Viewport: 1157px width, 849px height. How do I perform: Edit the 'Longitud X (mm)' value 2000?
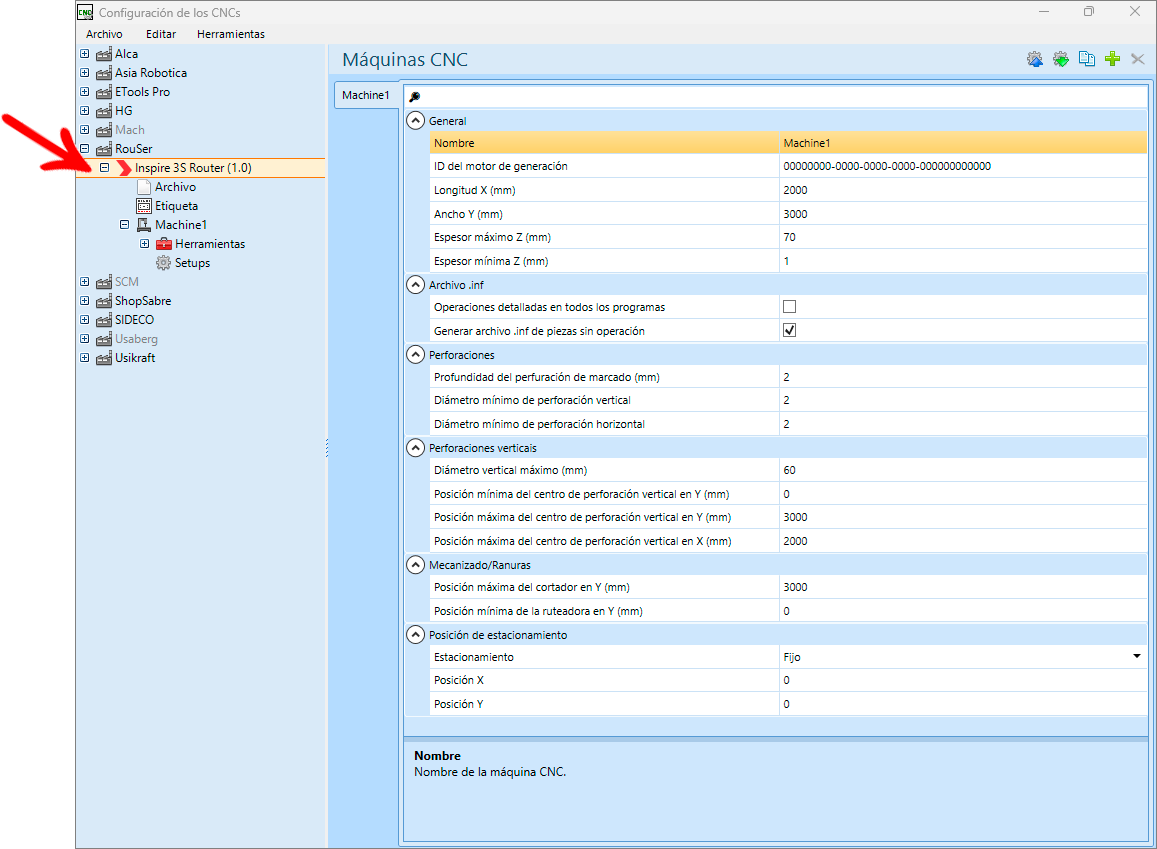[963, 190]
